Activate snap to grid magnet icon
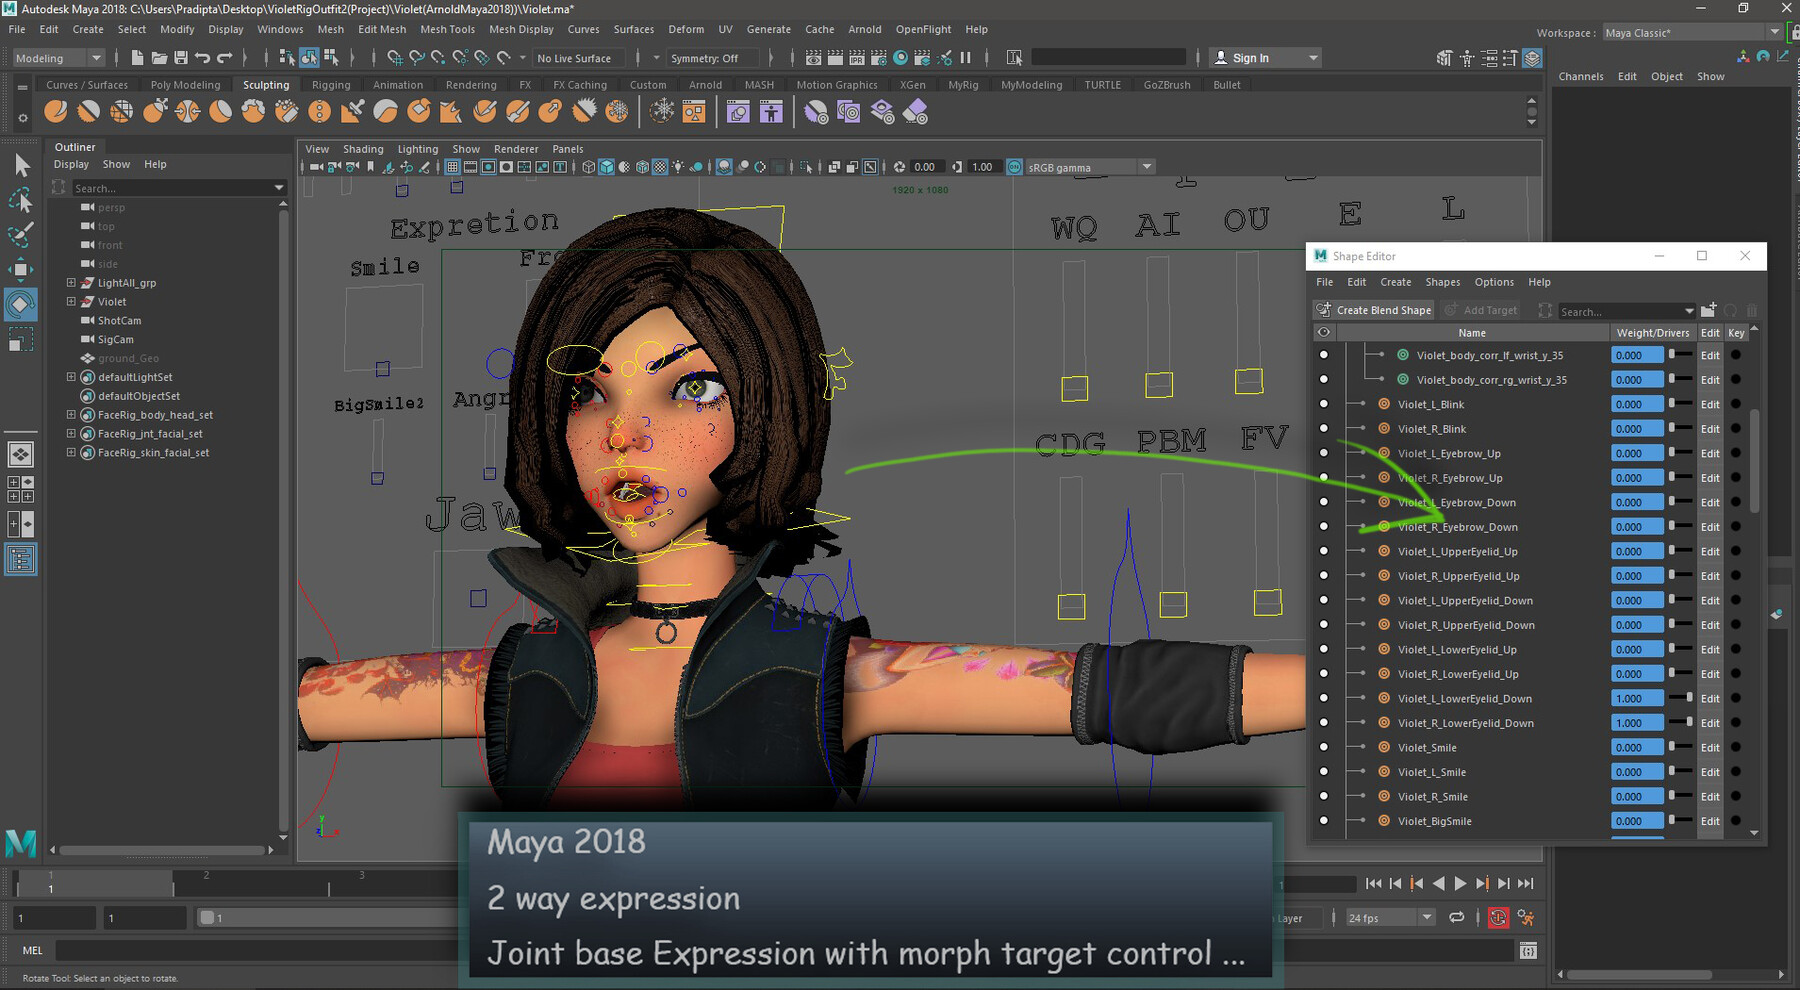 pyautogui.click(x=395, y=57)
